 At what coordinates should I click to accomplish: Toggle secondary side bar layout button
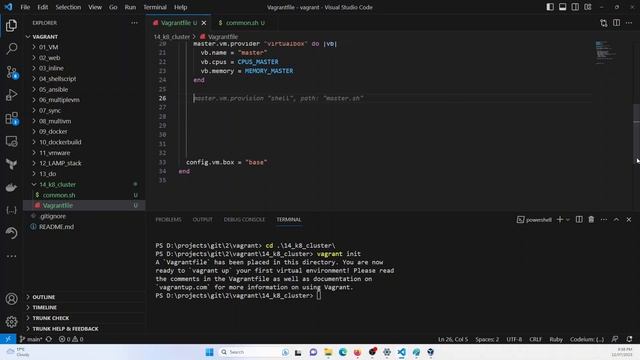click(x=575, y=7)
